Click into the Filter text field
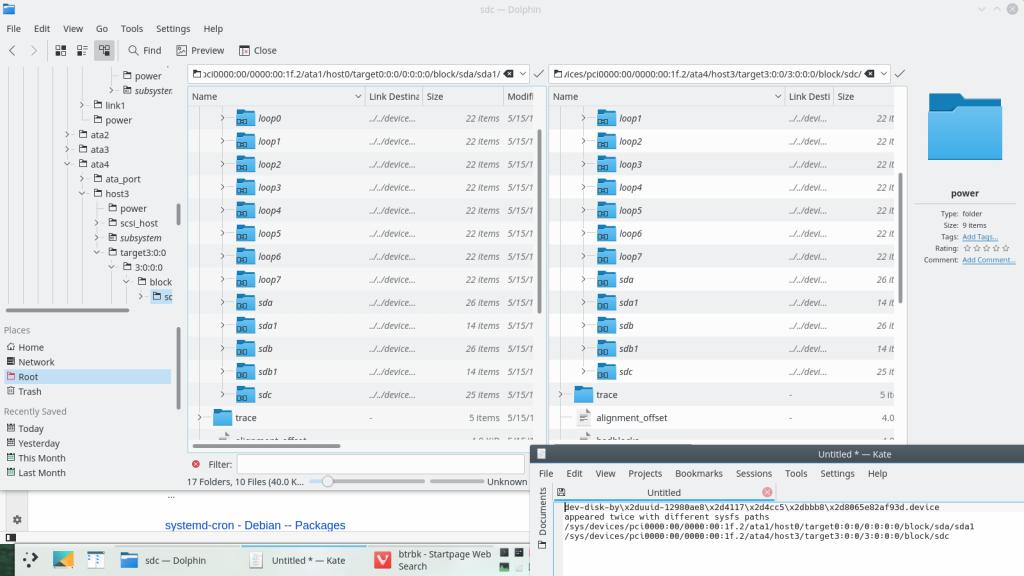The image size is (1024, 576). pos(380,464)
